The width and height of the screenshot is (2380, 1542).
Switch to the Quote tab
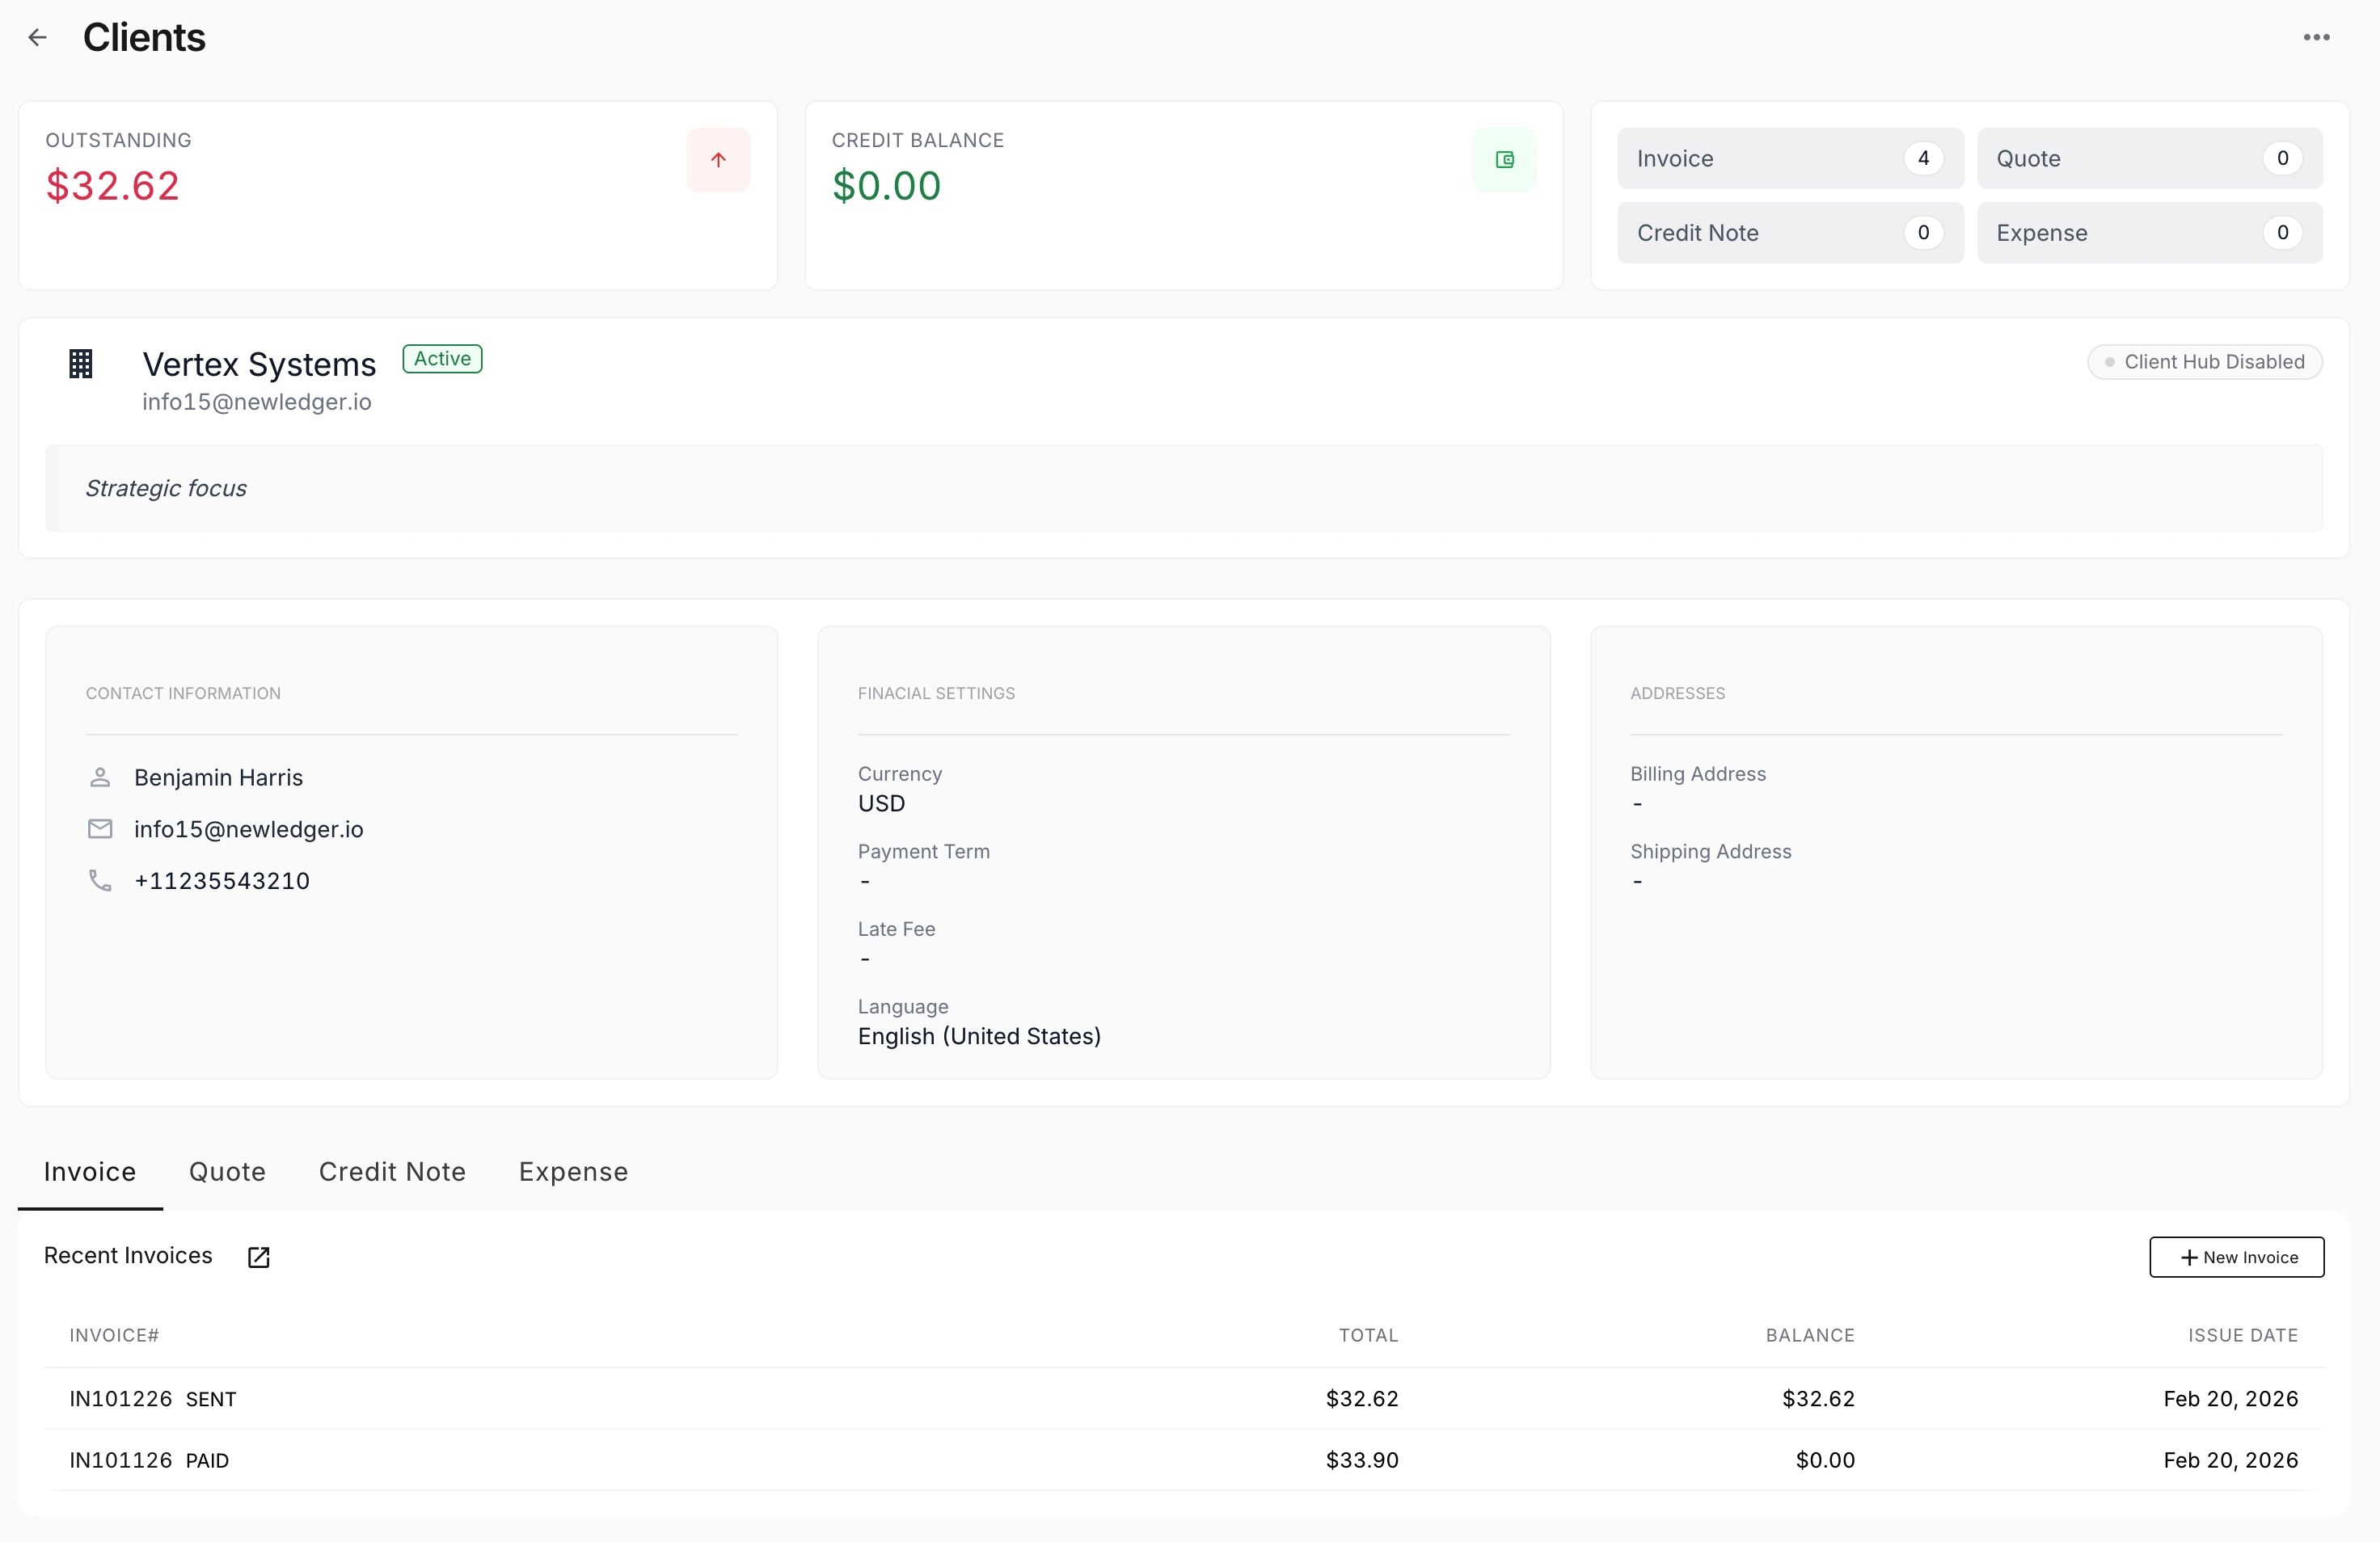[x=227, y=1171]
